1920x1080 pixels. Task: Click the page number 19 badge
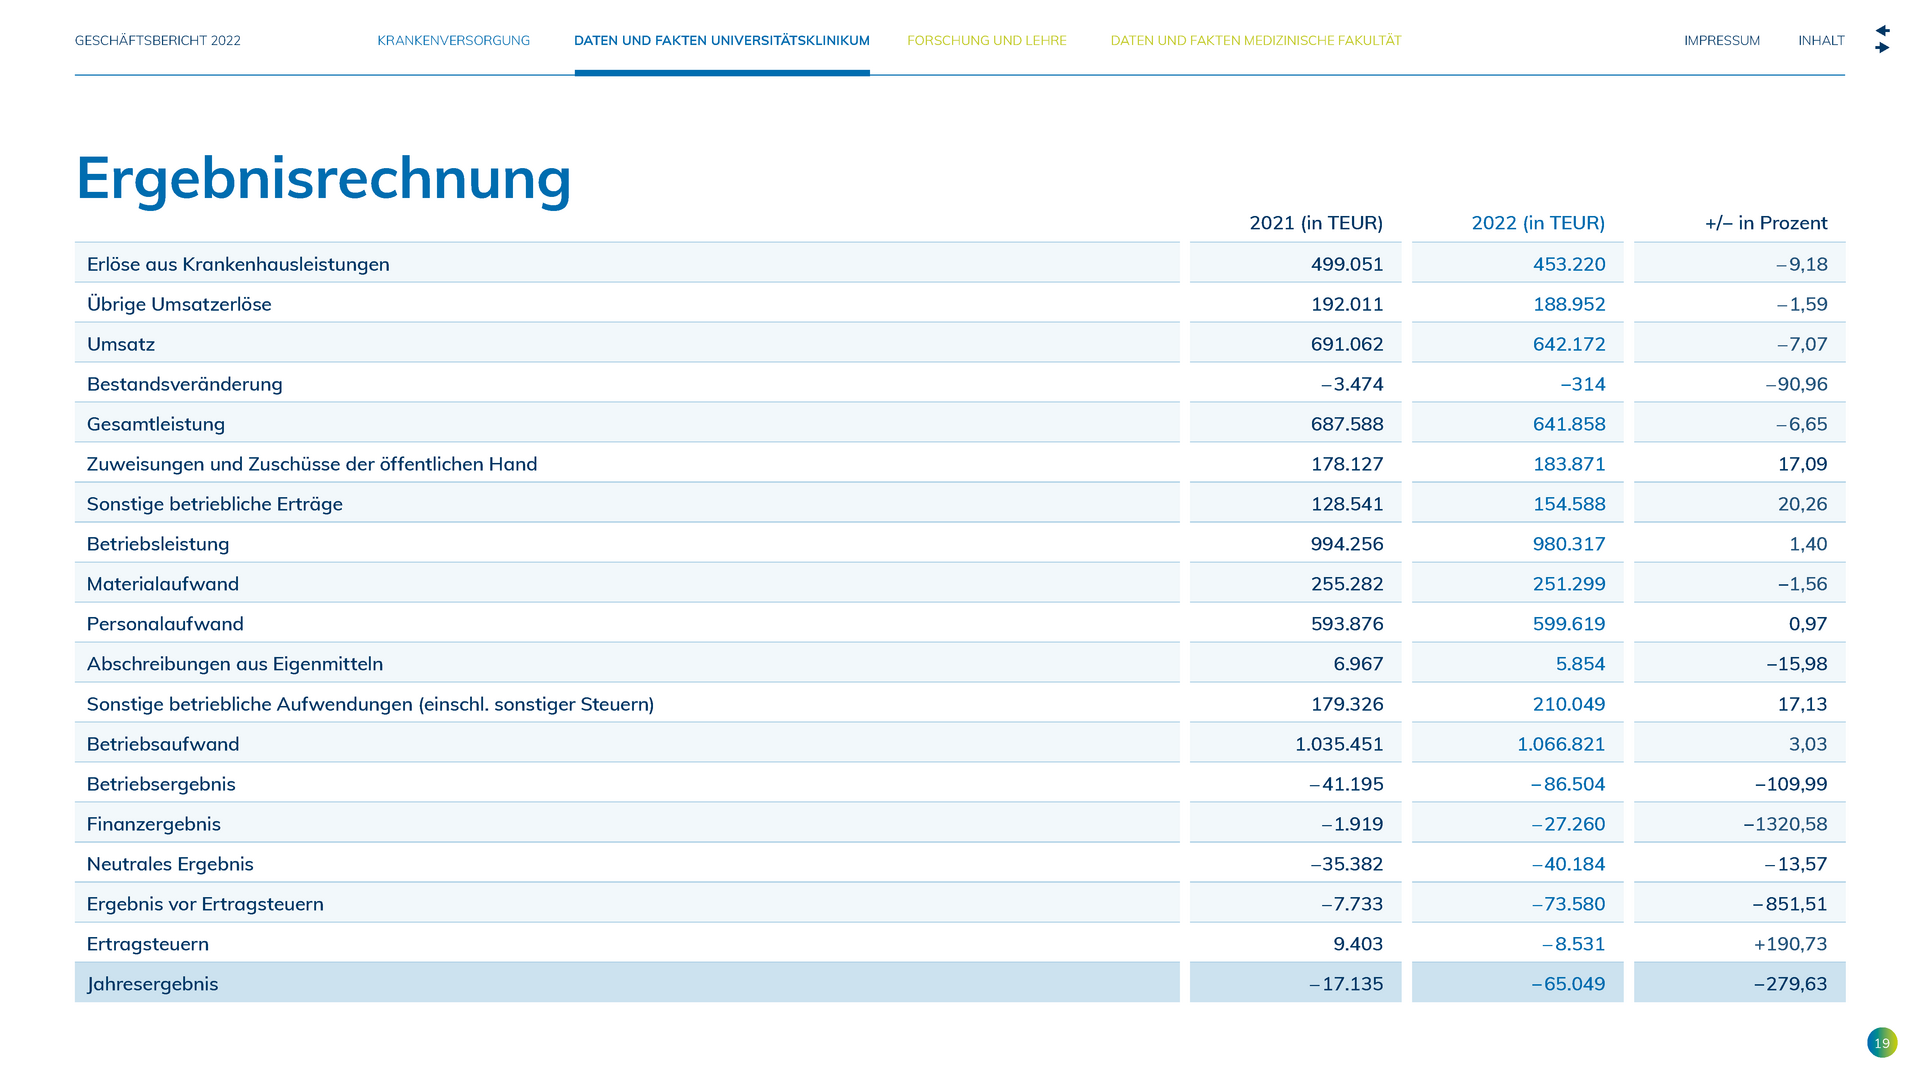pyautogui.click(x=1882, y=1043)
